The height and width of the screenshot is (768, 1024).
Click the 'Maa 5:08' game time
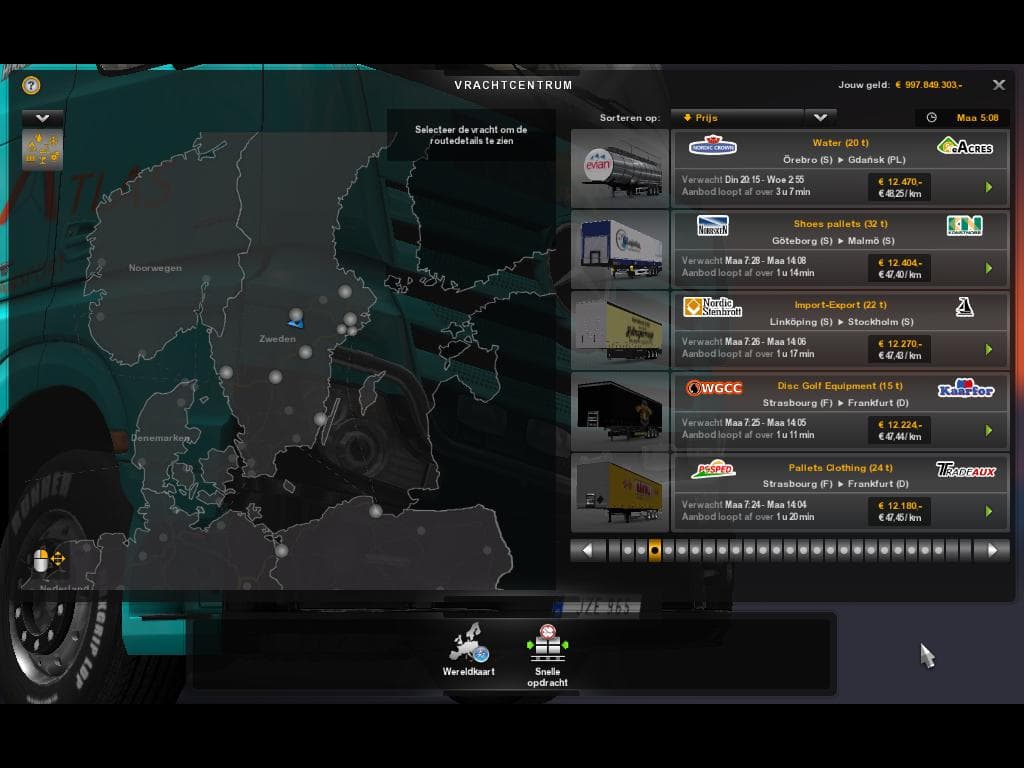tap(977, 118)
